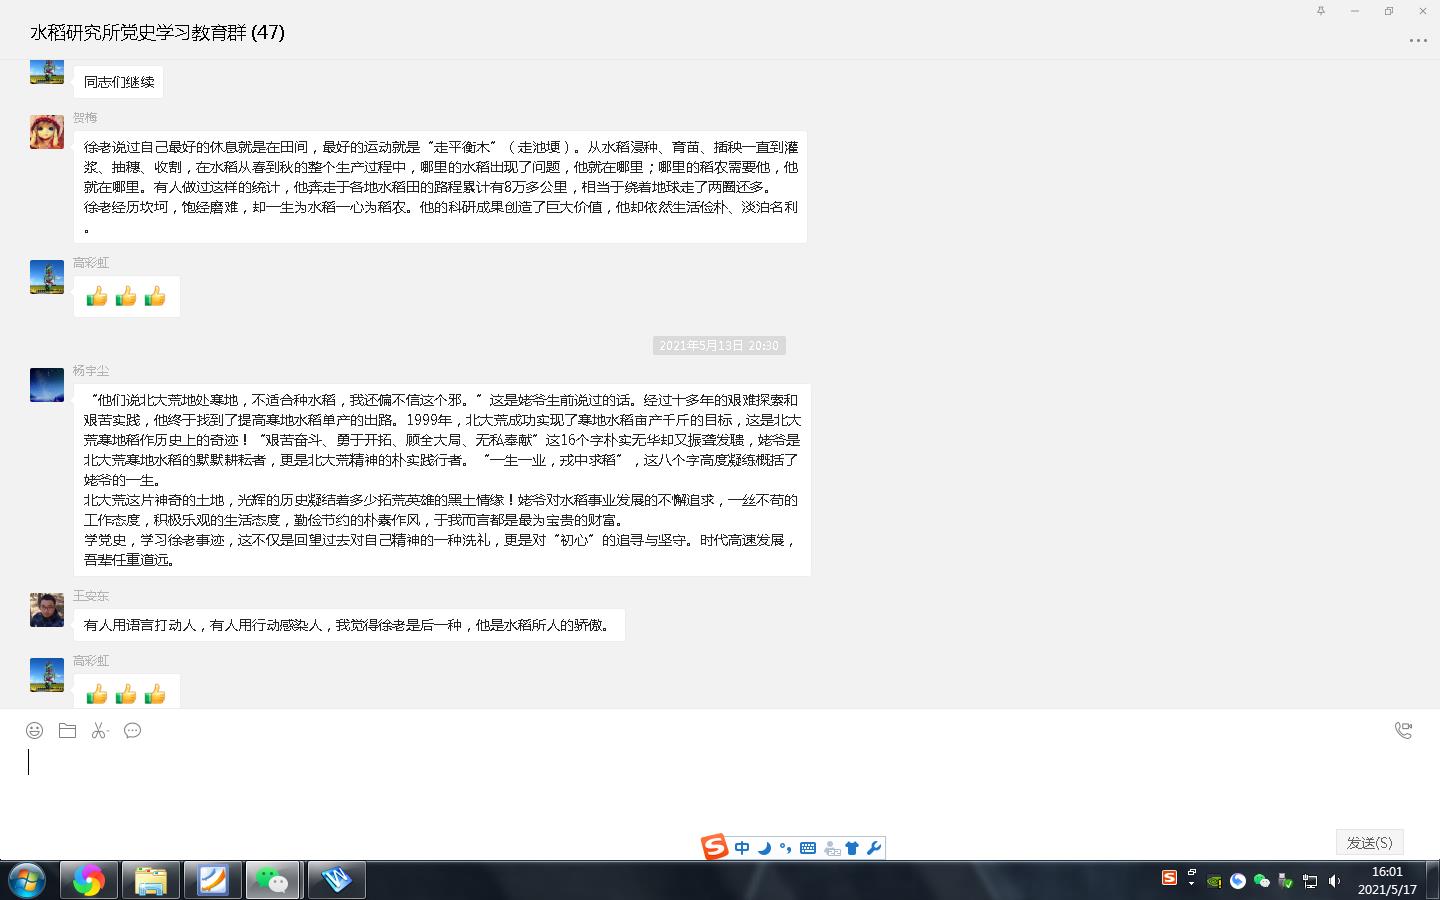Image resolution: width=1440 pixels, height=900 pixels.
Task: Click the timestamp 2021年5月13日 20:30
Action: click(719, 345)
